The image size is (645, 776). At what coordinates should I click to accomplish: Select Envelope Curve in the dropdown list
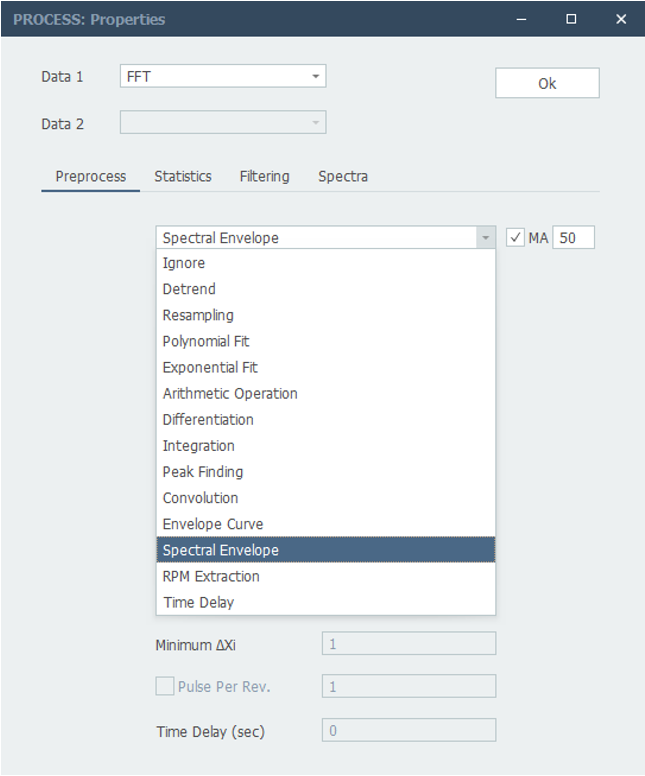326,524
